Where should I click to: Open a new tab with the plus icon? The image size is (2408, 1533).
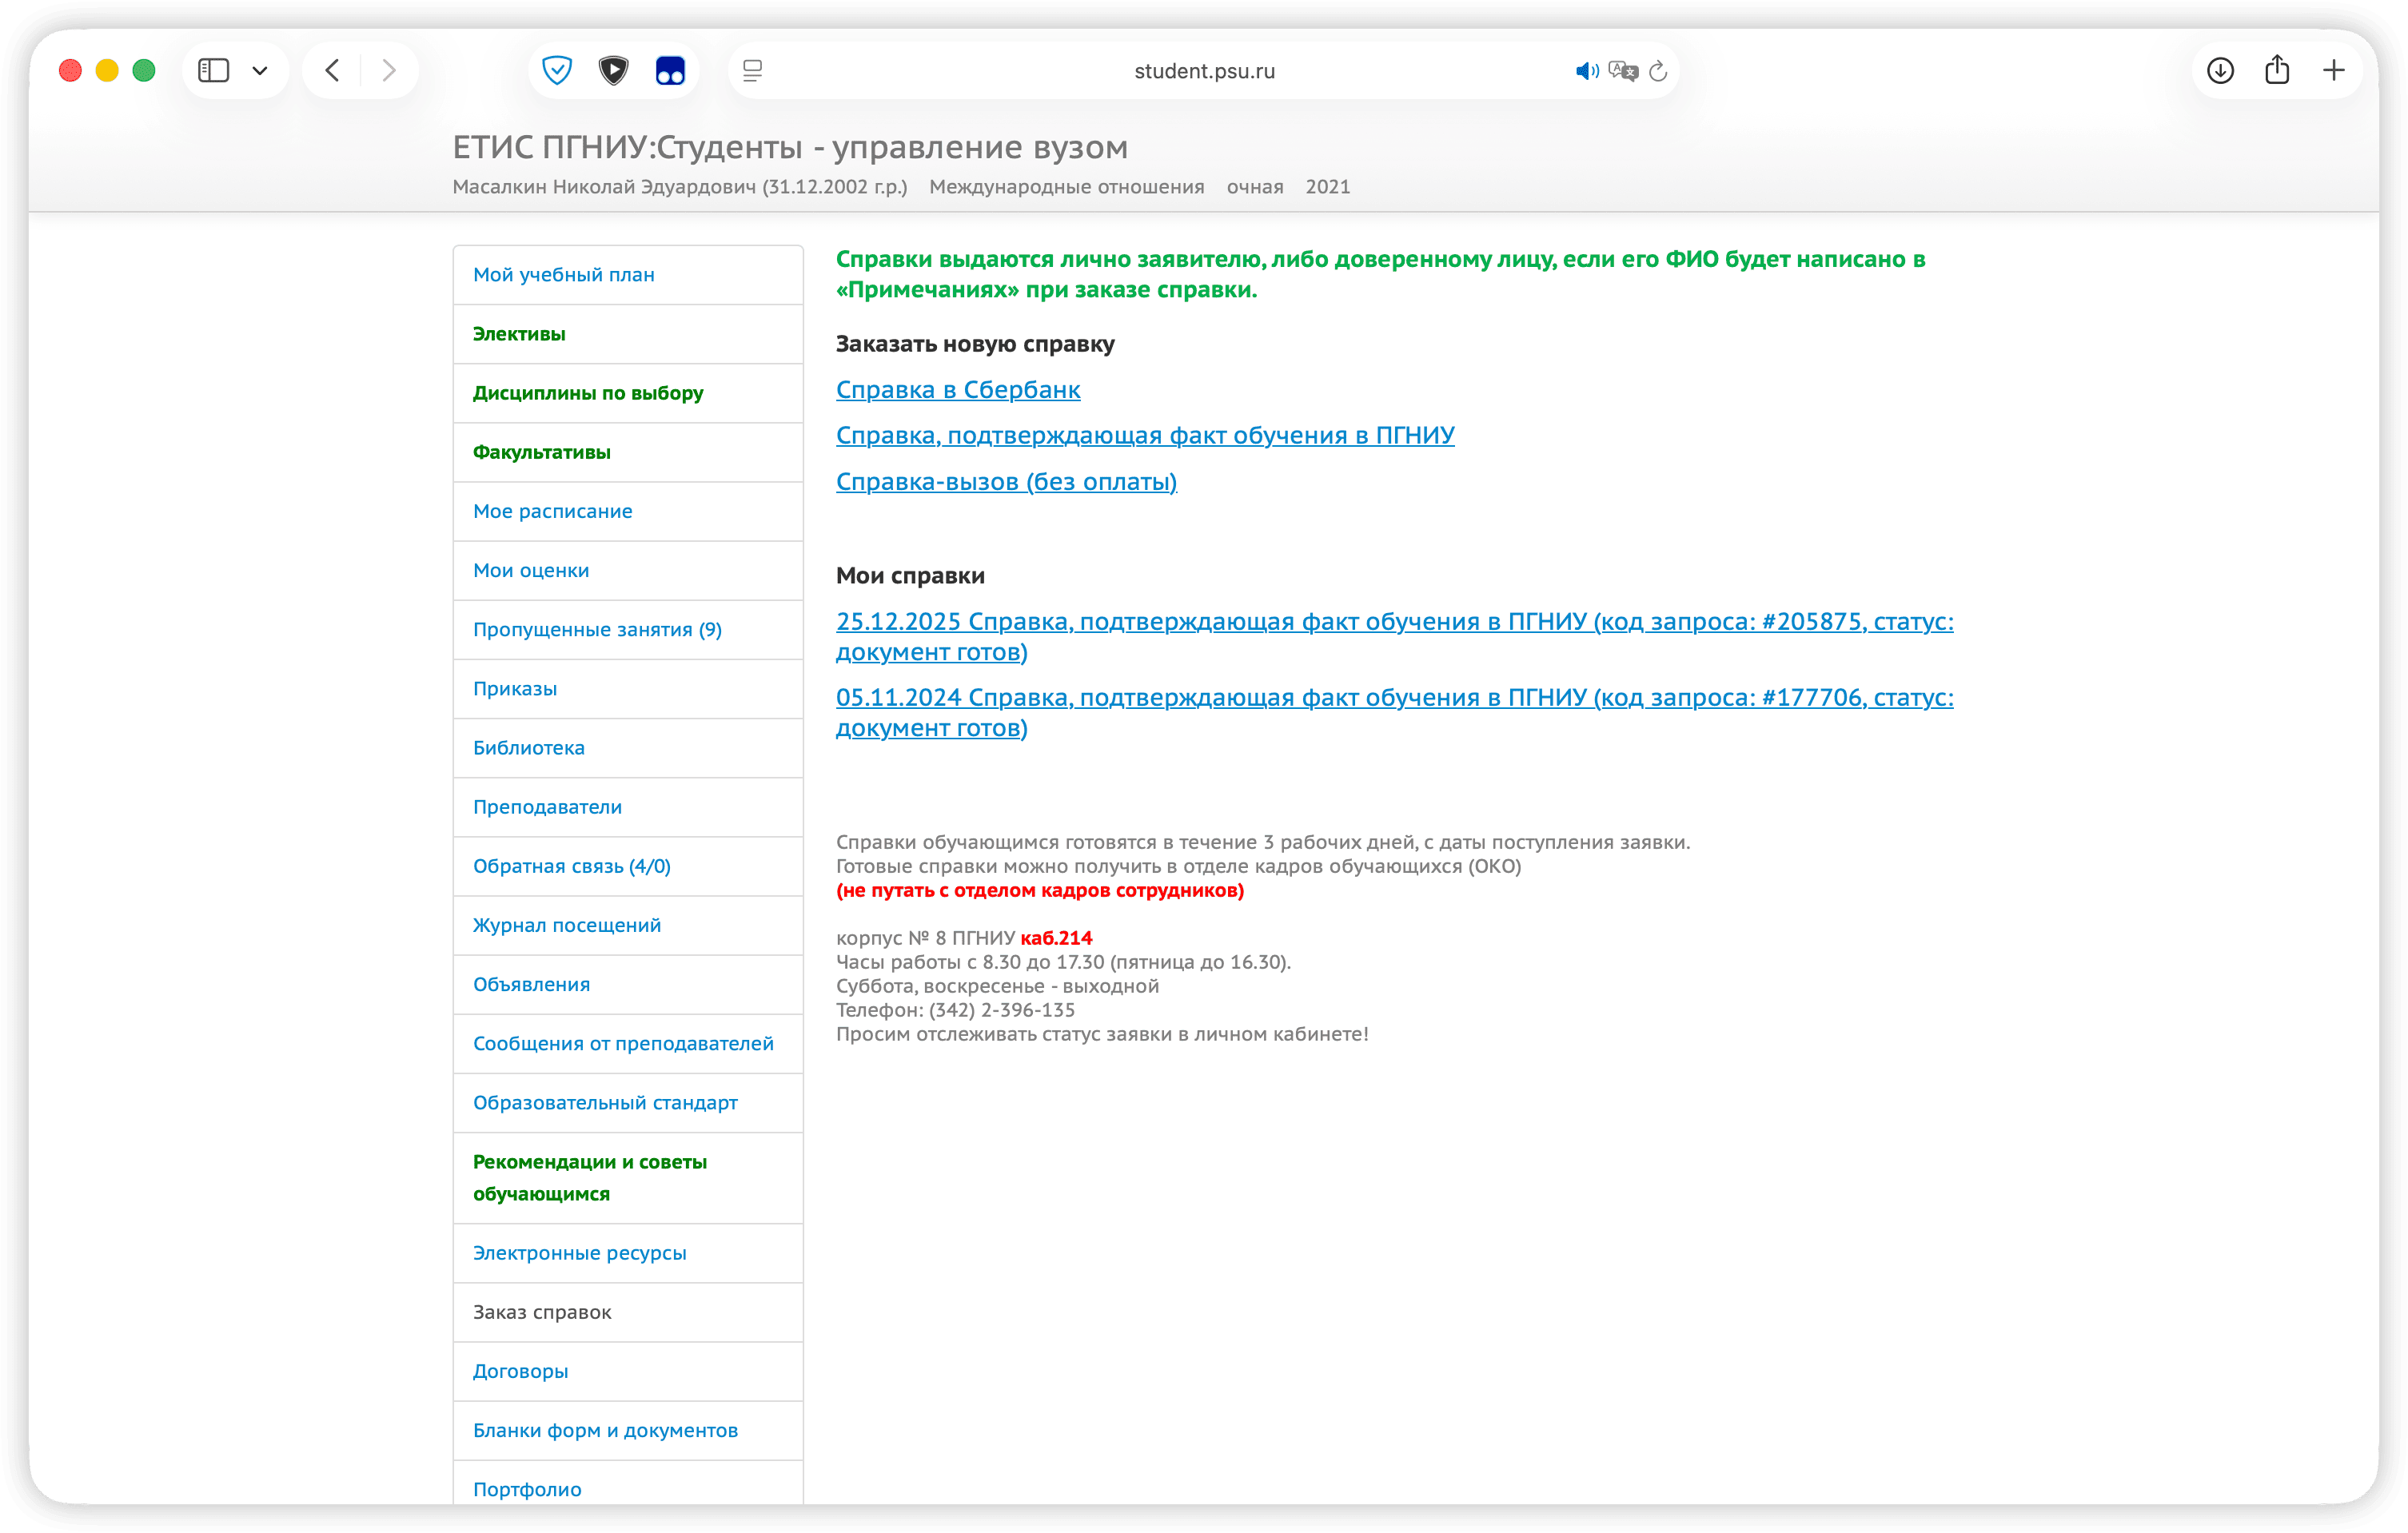[x=2334, y=70]
